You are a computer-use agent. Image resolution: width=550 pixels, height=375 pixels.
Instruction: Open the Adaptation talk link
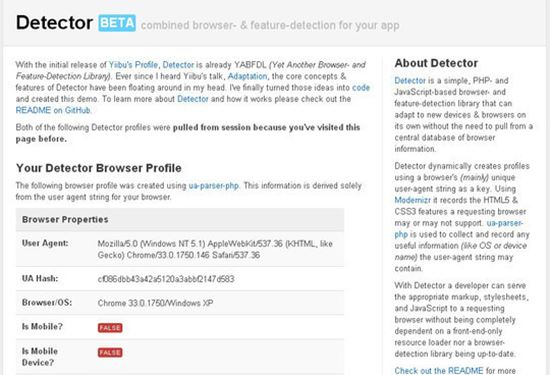click(x=247, y=76)
